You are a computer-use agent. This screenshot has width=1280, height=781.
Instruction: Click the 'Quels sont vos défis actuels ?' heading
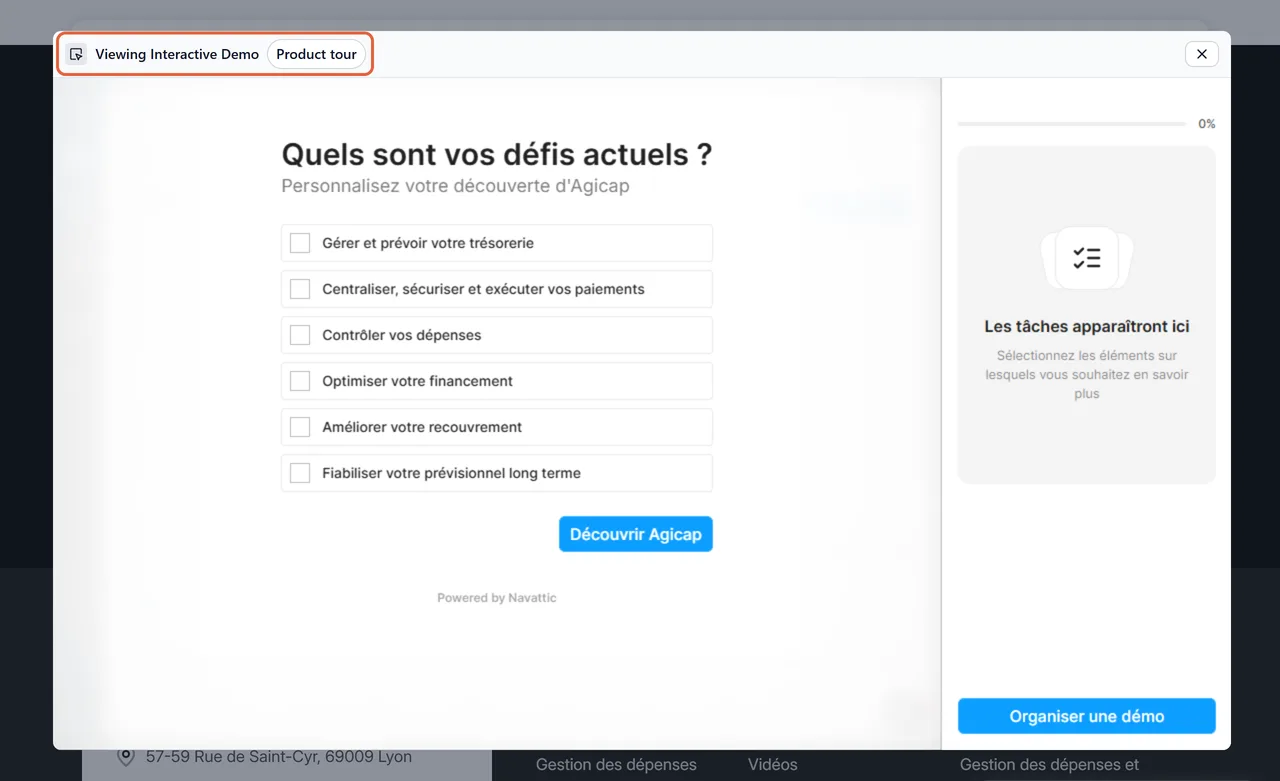[x=497, y=154]
